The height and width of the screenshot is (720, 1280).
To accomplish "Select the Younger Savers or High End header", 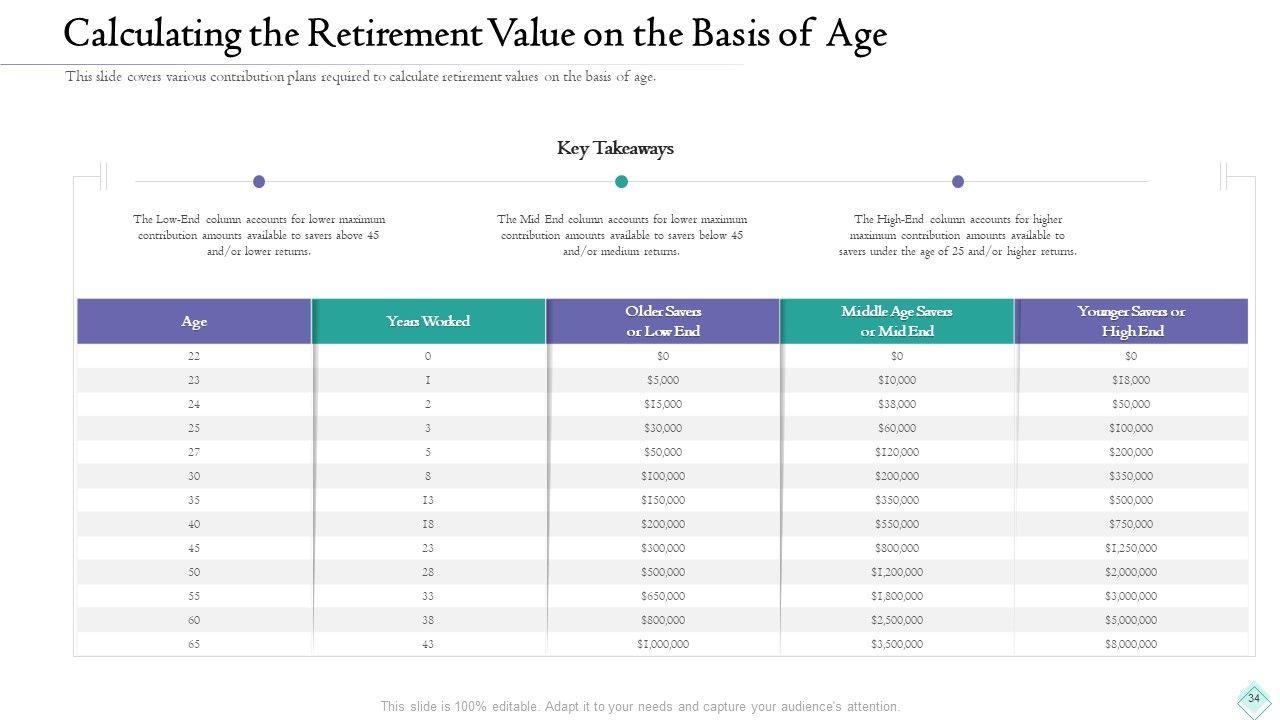I will 1131,322.
